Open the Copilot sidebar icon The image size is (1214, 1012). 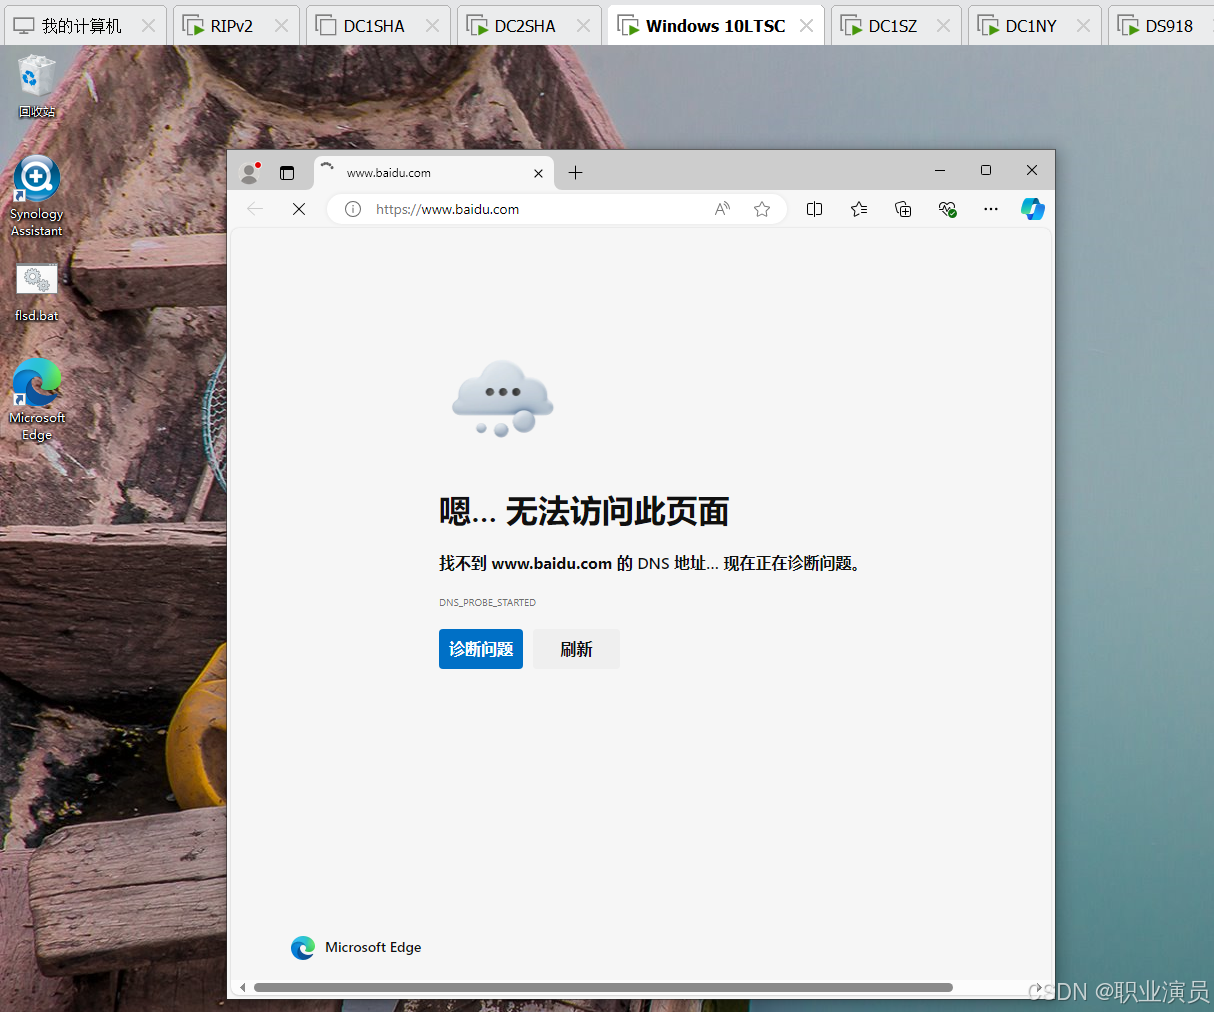[1033, 209]
